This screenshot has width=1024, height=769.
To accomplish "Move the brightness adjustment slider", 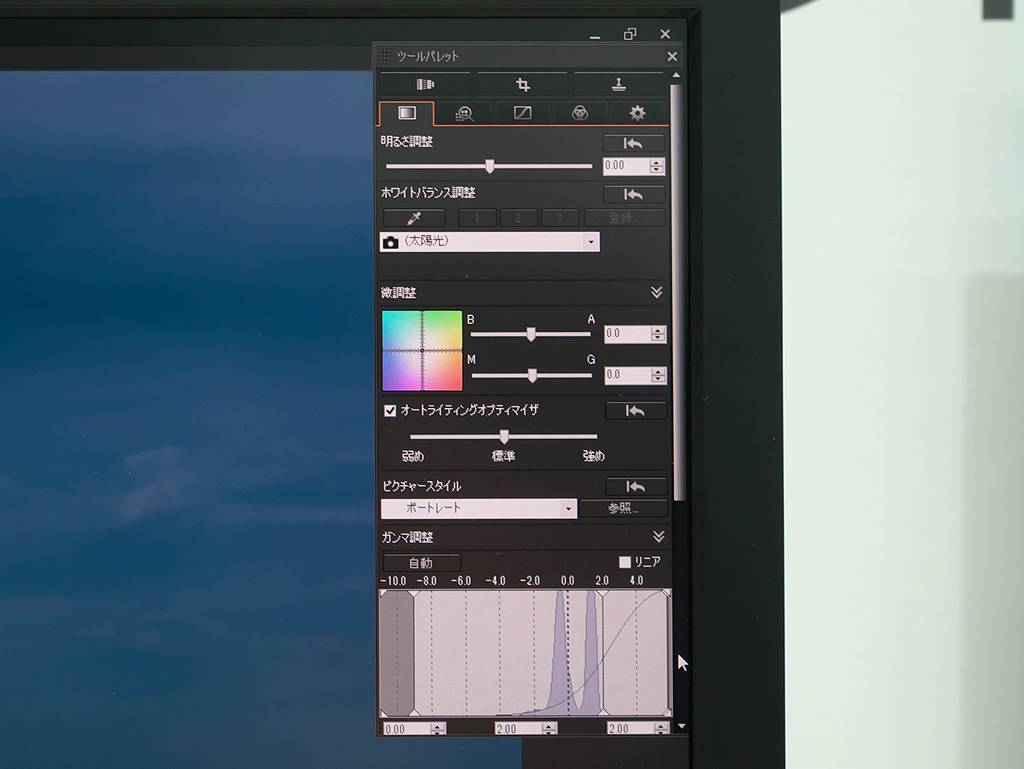I will (489, 166).
